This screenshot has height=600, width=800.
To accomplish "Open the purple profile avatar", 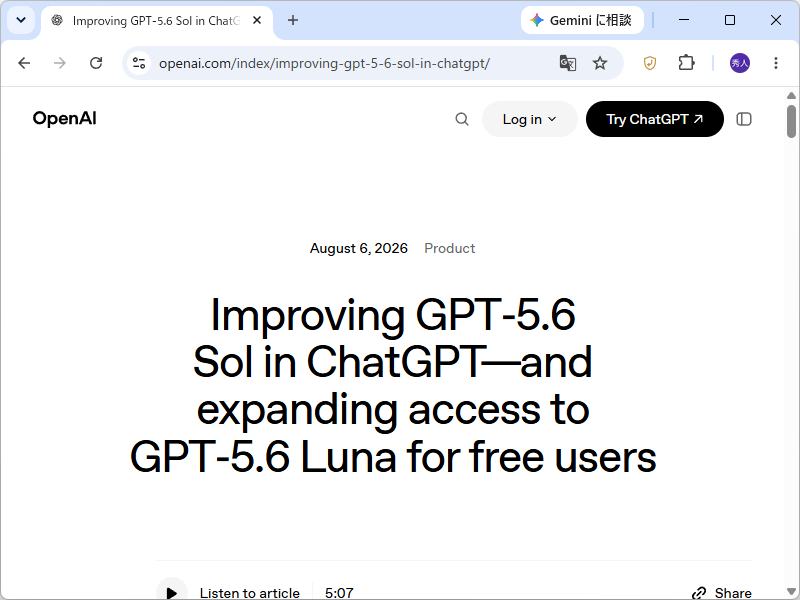I will [740, 63].
